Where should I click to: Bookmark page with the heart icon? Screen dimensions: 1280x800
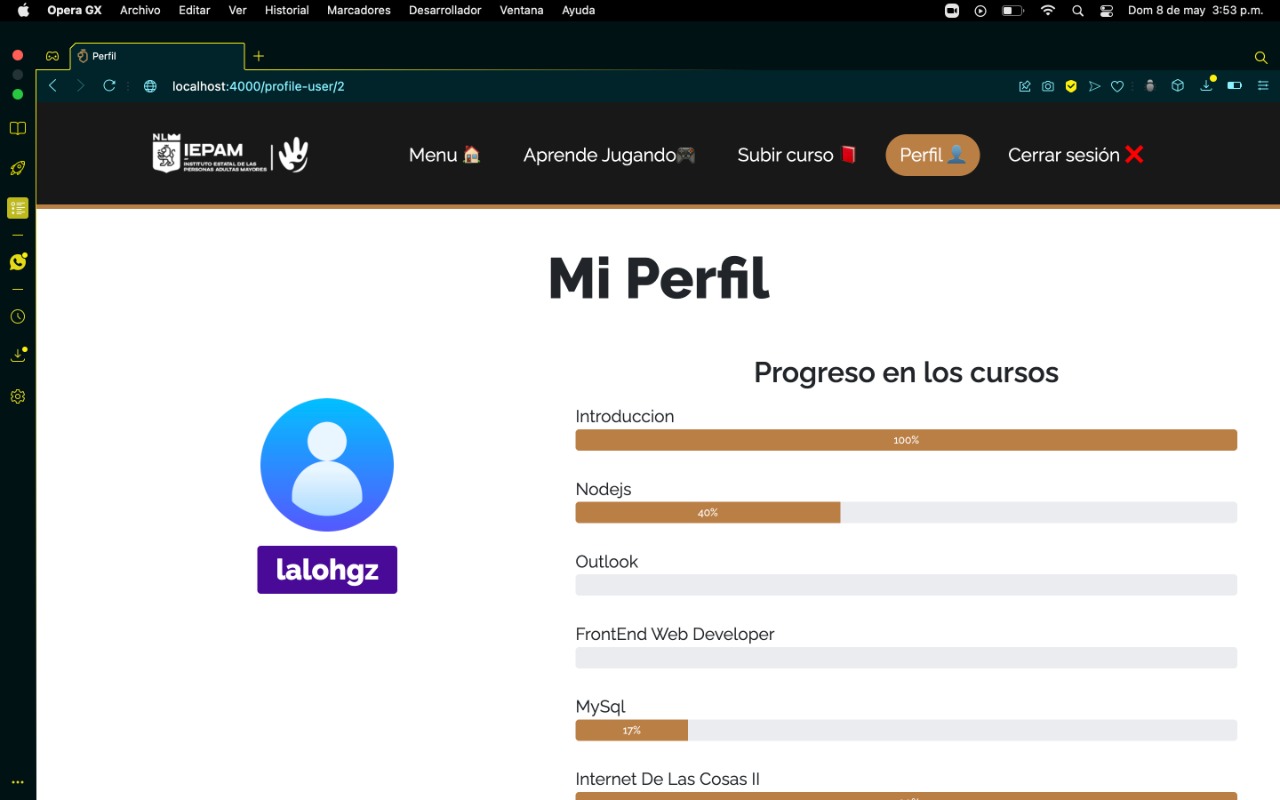1118,86
